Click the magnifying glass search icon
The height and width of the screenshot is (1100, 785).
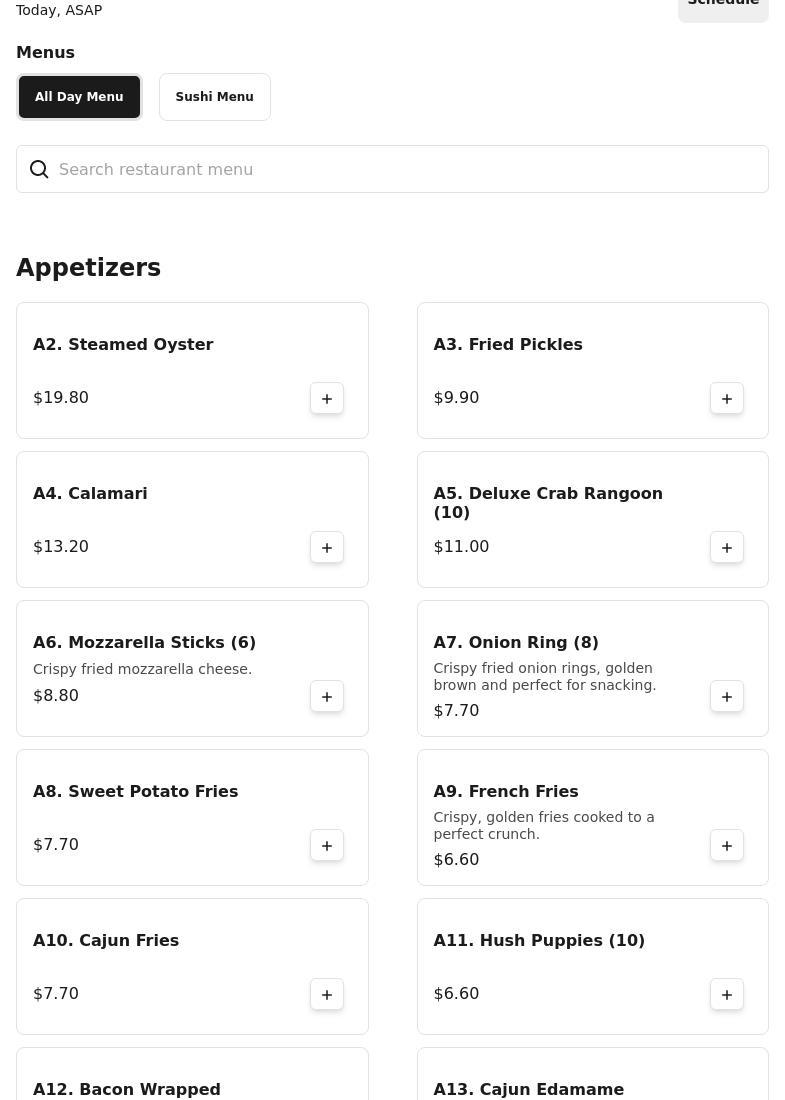point(39,169)
